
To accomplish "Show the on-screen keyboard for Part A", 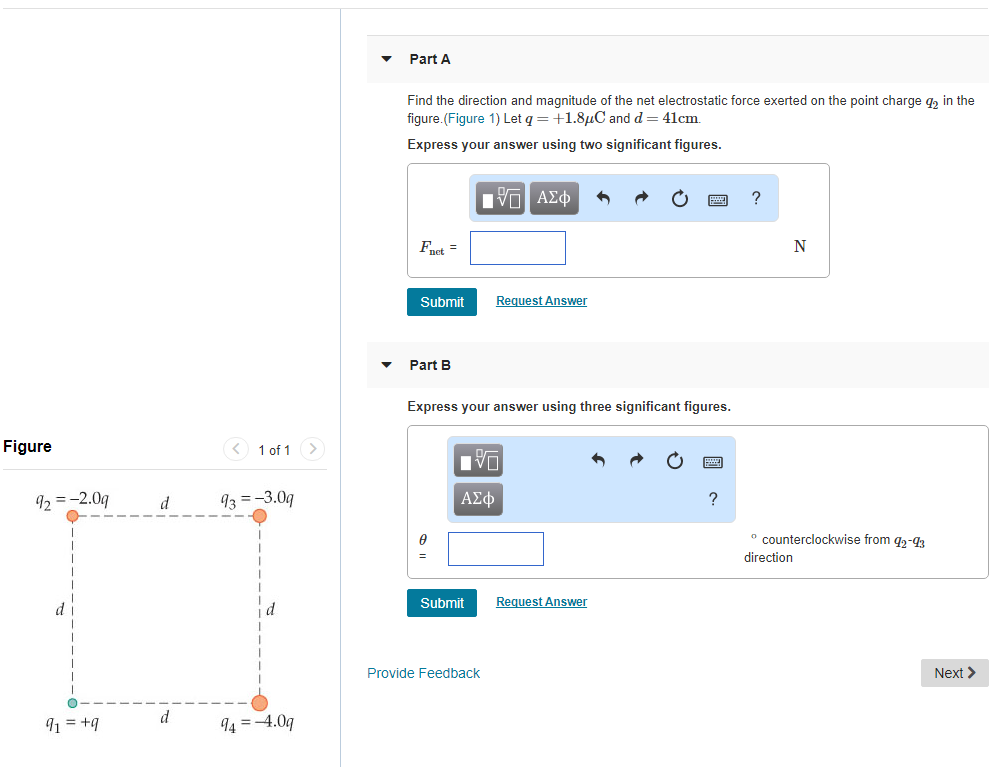I will coord(718,198).
